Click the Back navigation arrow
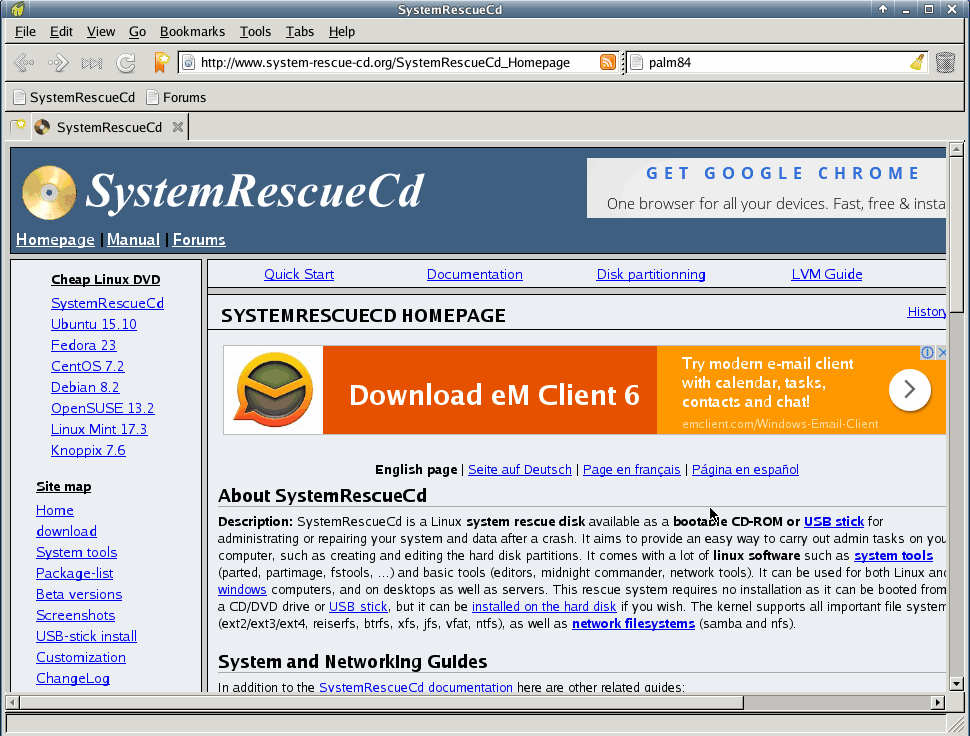This screenshot has width=970, height=736. (24, 62)
